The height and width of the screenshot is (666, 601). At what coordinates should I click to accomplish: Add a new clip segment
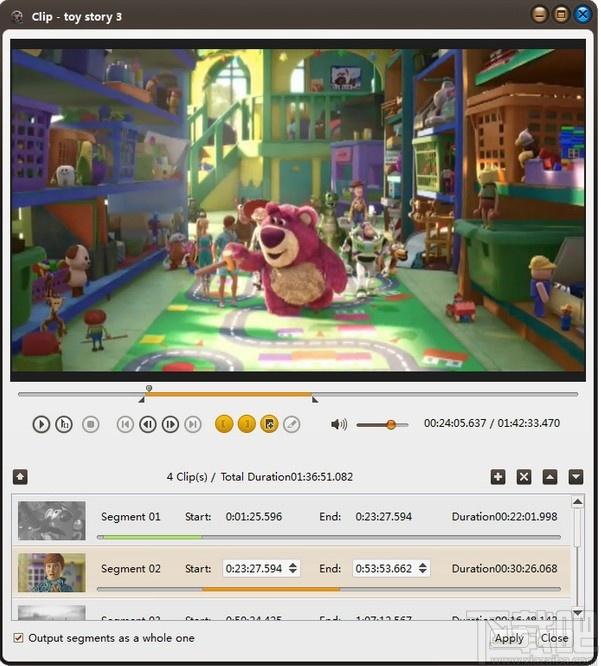[498, 477]
